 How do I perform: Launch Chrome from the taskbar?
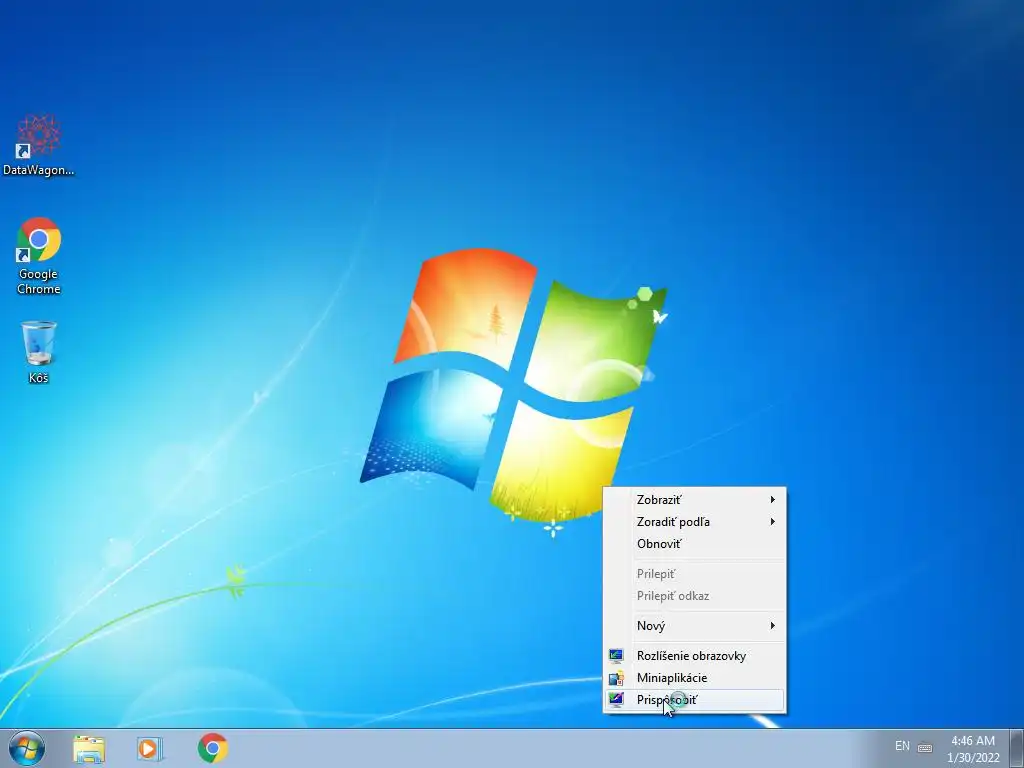click(213, 748)
